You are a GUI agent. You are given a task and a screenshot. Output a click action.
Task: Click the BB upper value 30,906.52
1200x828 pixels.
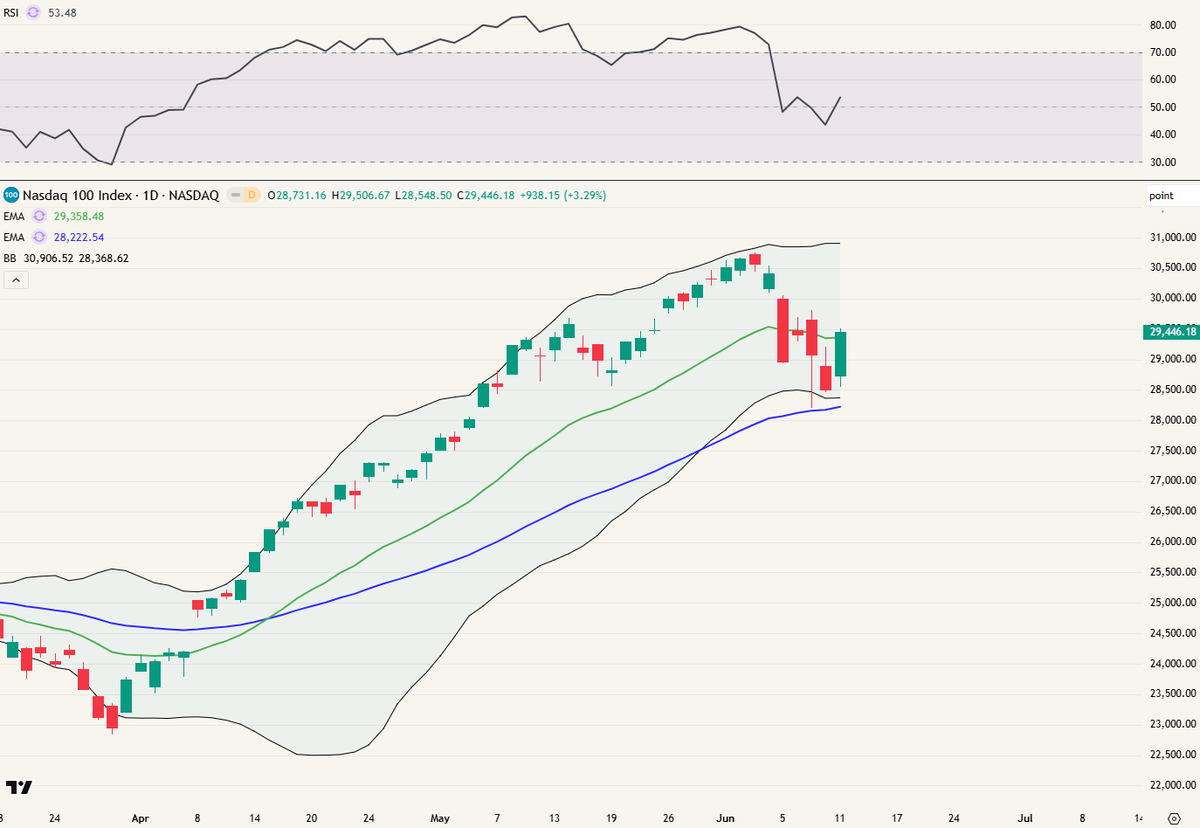pos(48,258)
